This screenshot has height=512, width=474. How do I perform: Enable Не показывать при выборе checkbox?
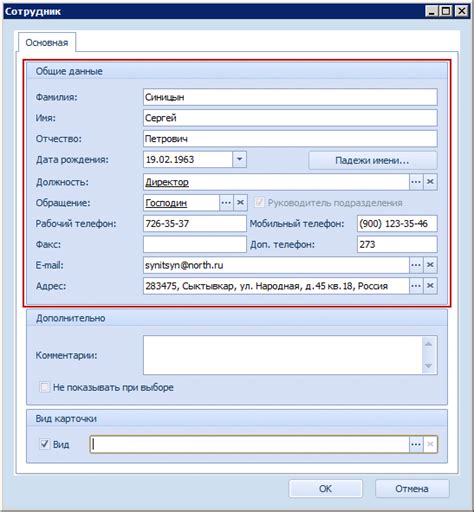click(x=44, y=387)
